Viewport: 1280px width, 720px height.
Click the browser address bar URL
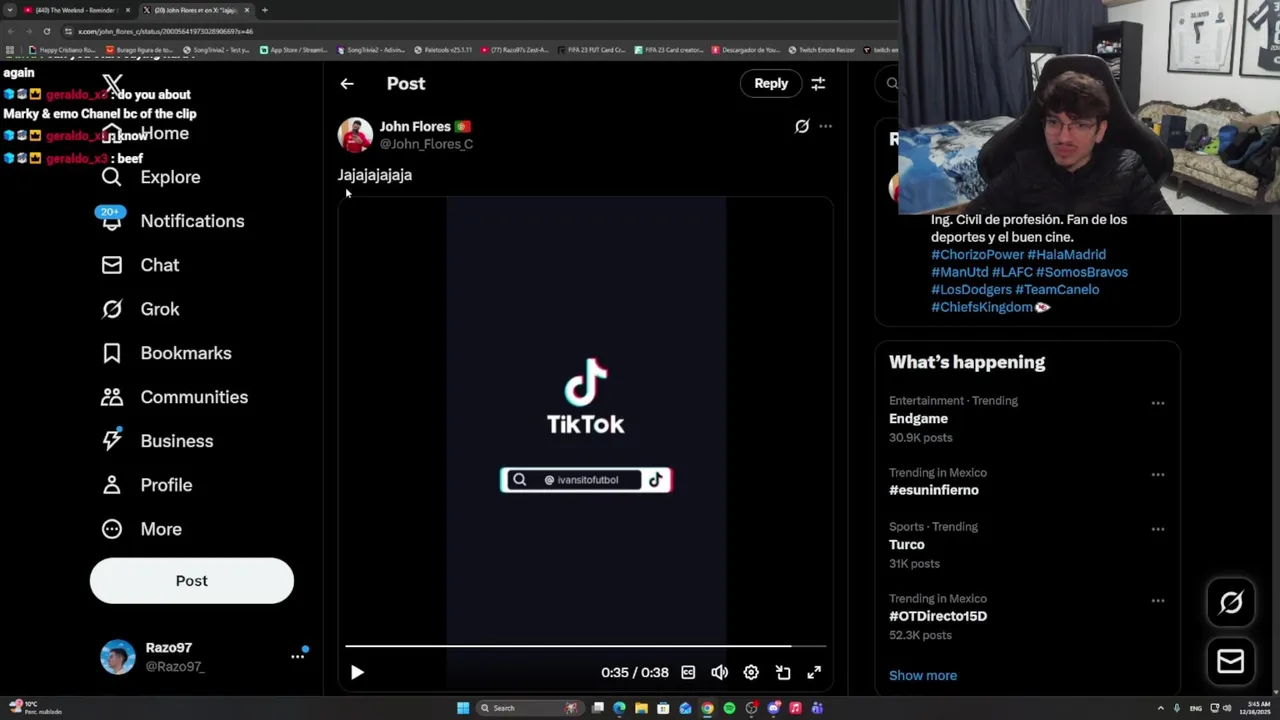pyautogui.click(x=166, y=31)
